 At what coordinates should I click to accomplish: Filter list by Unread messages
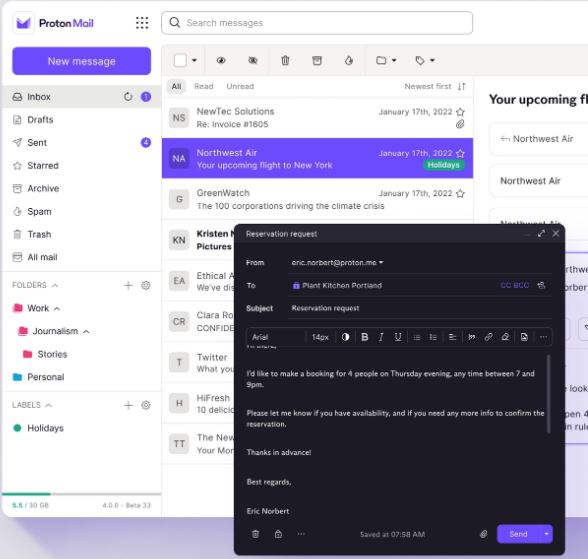240,87
